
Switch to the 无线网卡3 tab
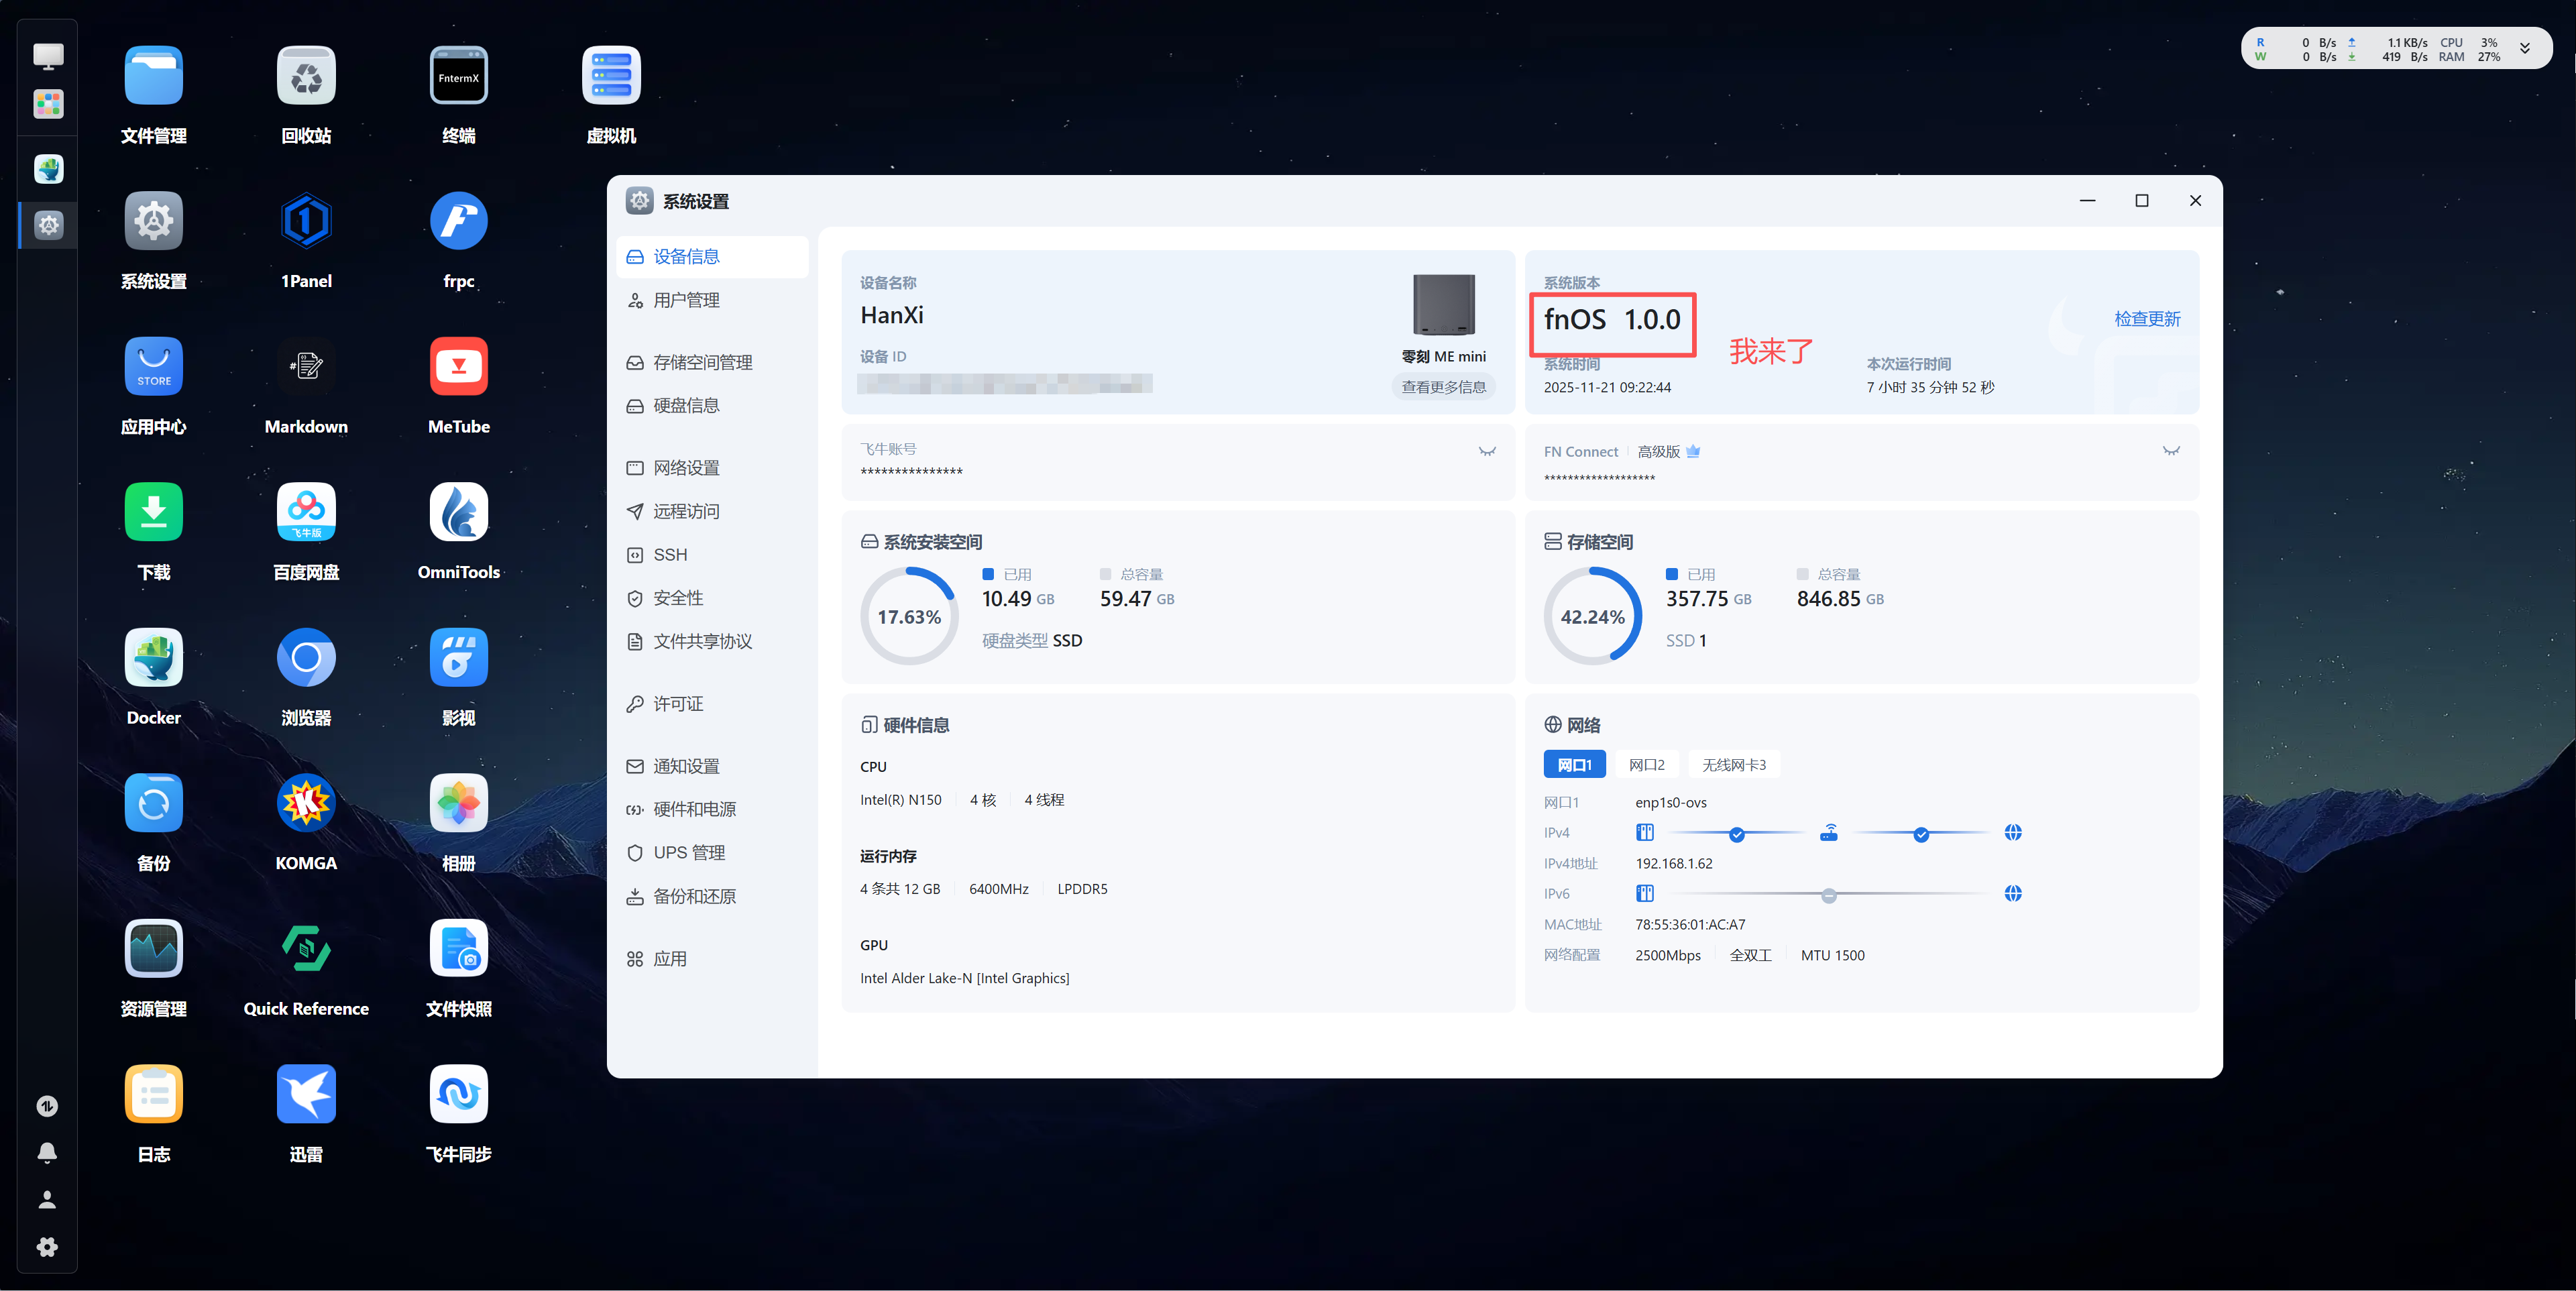(1733, 765)
